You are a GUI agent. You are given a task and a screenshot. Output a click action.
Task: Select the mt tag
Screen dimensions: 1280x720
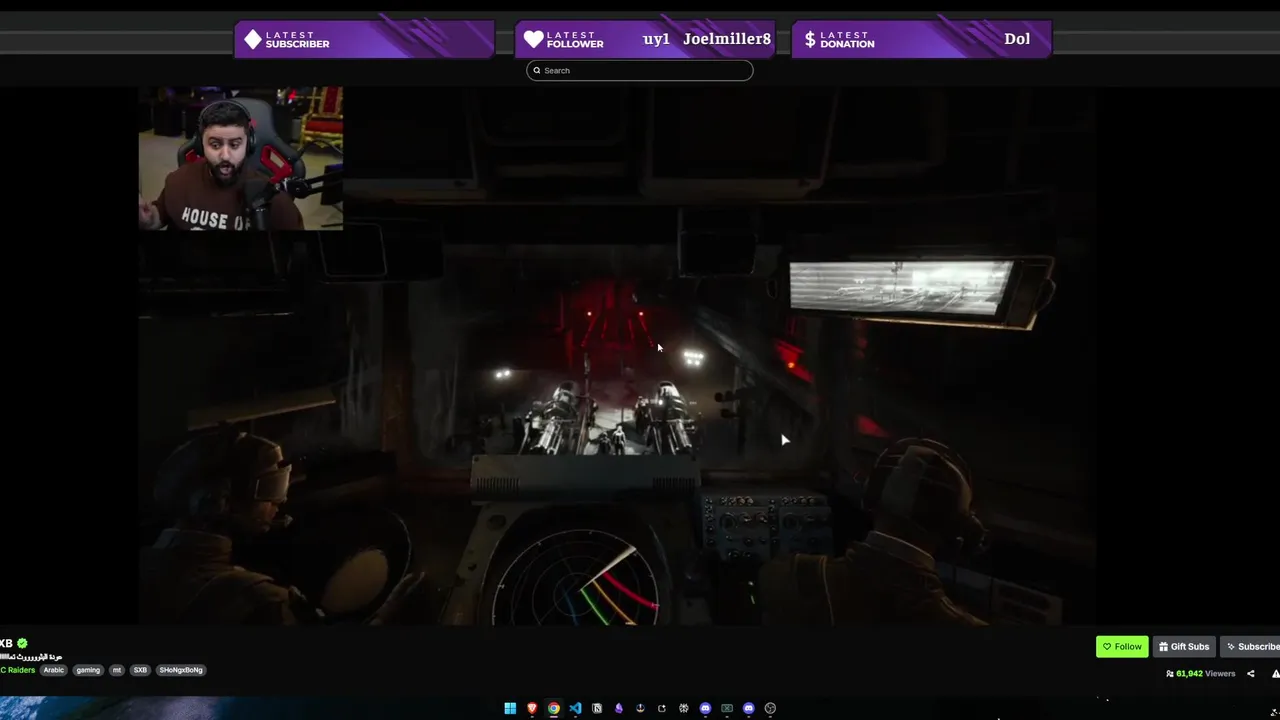(x=117, y=670)
